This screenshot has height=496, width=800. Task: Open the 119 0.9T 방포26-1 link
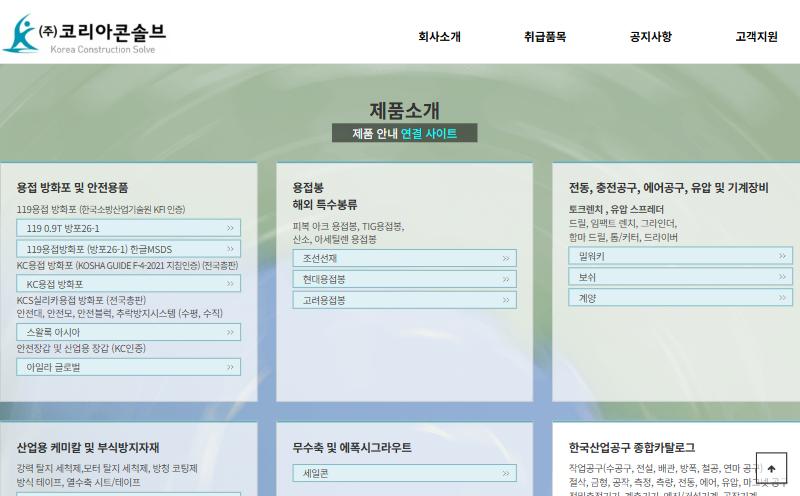129,228
